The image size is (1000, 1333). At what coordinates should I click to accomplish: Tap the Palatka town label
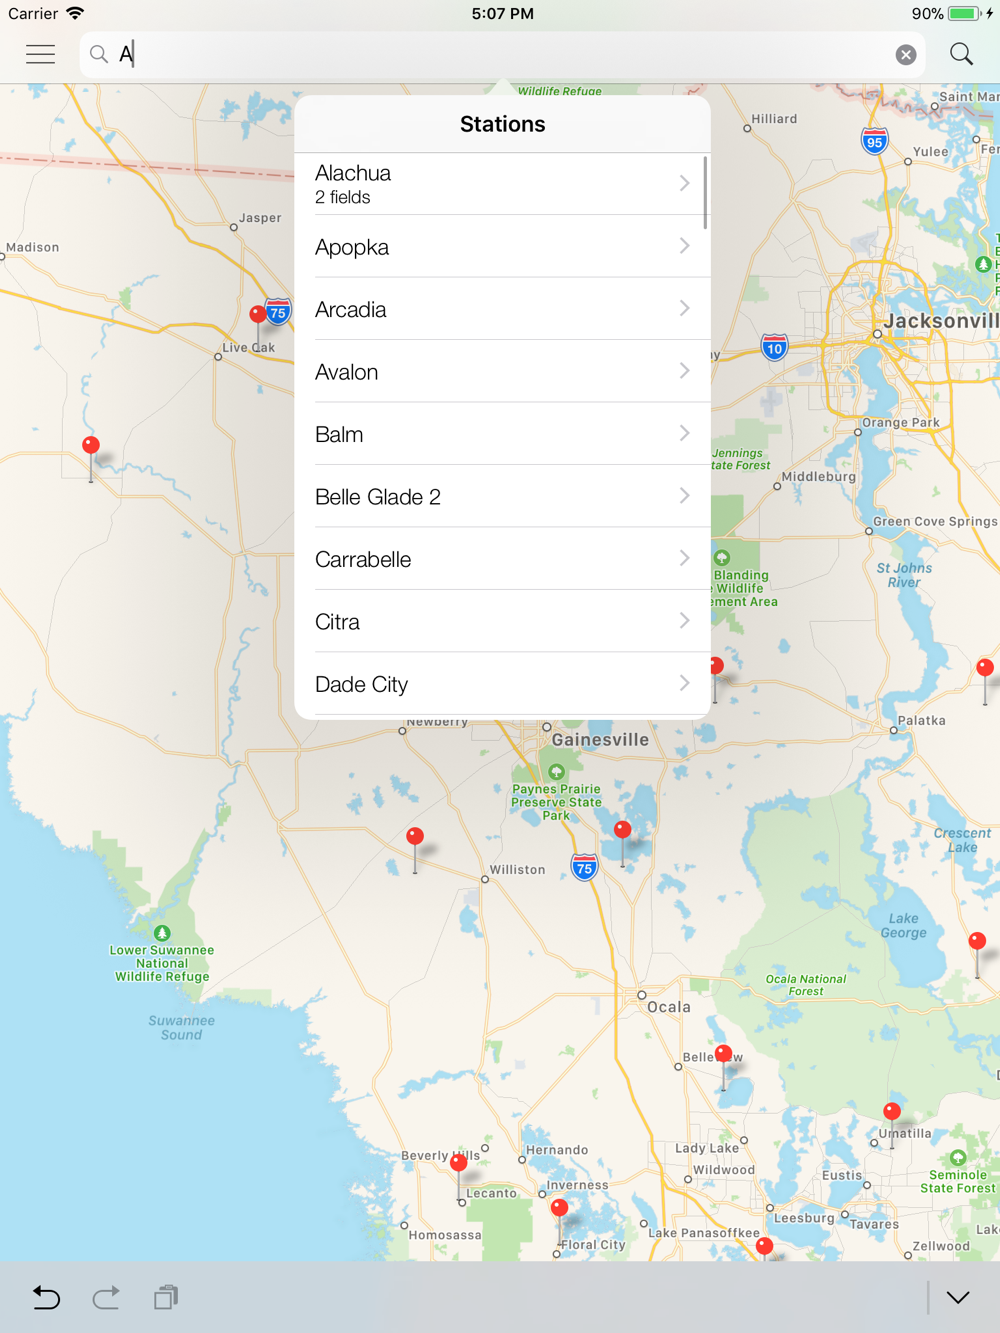tap(921, 720)
